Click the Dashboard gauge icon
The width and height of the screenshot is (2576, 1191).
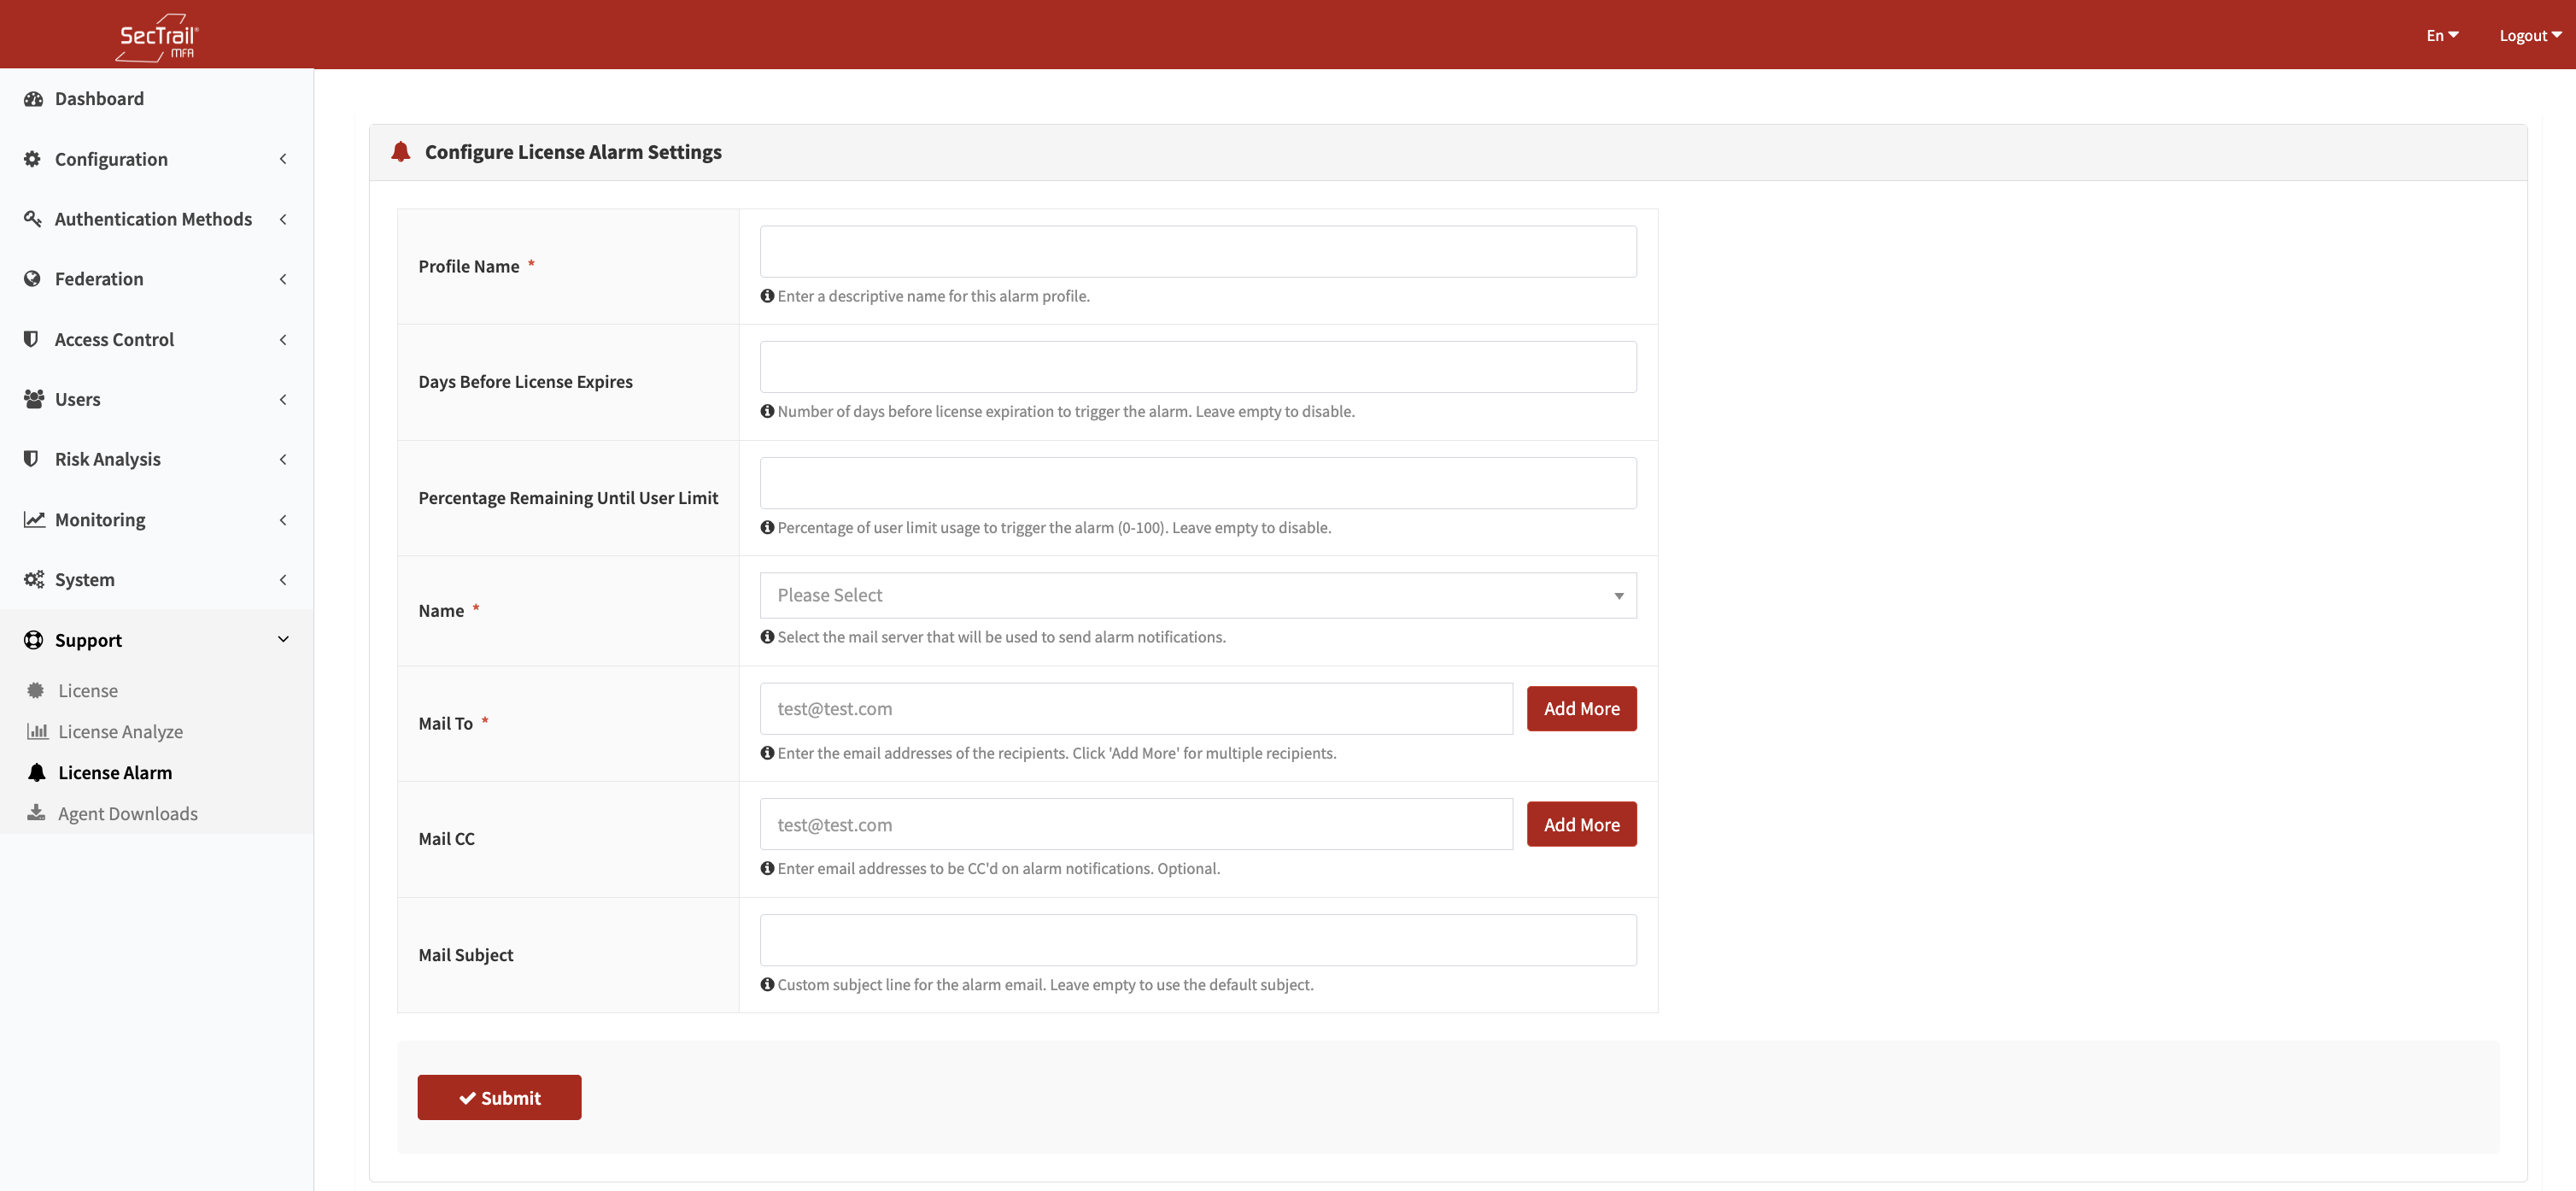click(x=33, y=99)
